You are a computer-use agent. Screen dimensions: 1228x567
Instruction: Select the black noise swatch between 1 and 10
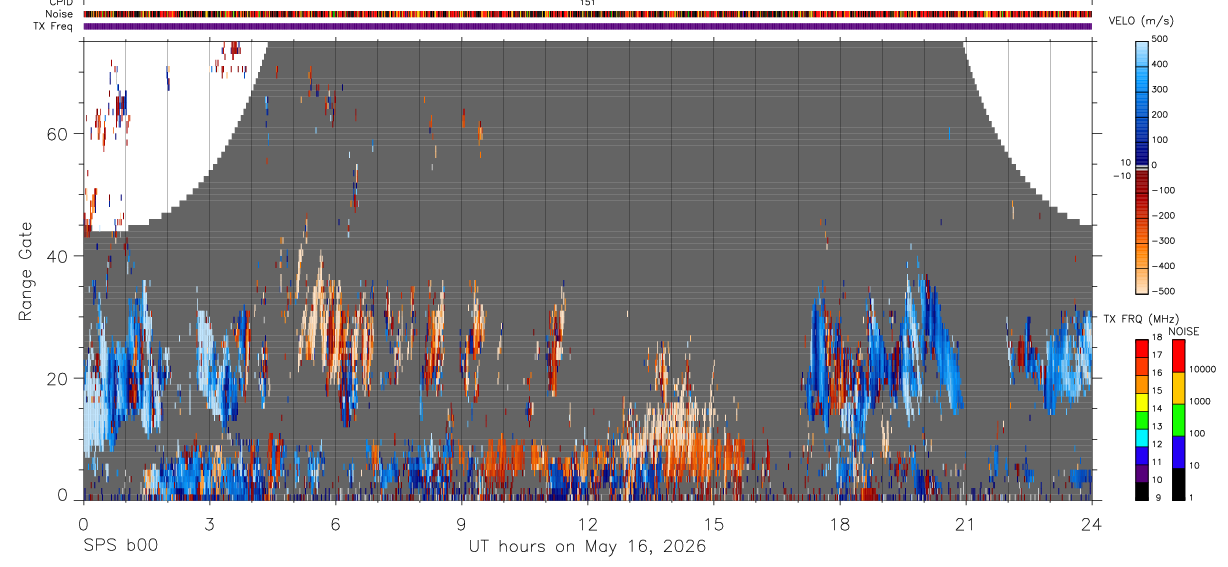click(1177, 483)
